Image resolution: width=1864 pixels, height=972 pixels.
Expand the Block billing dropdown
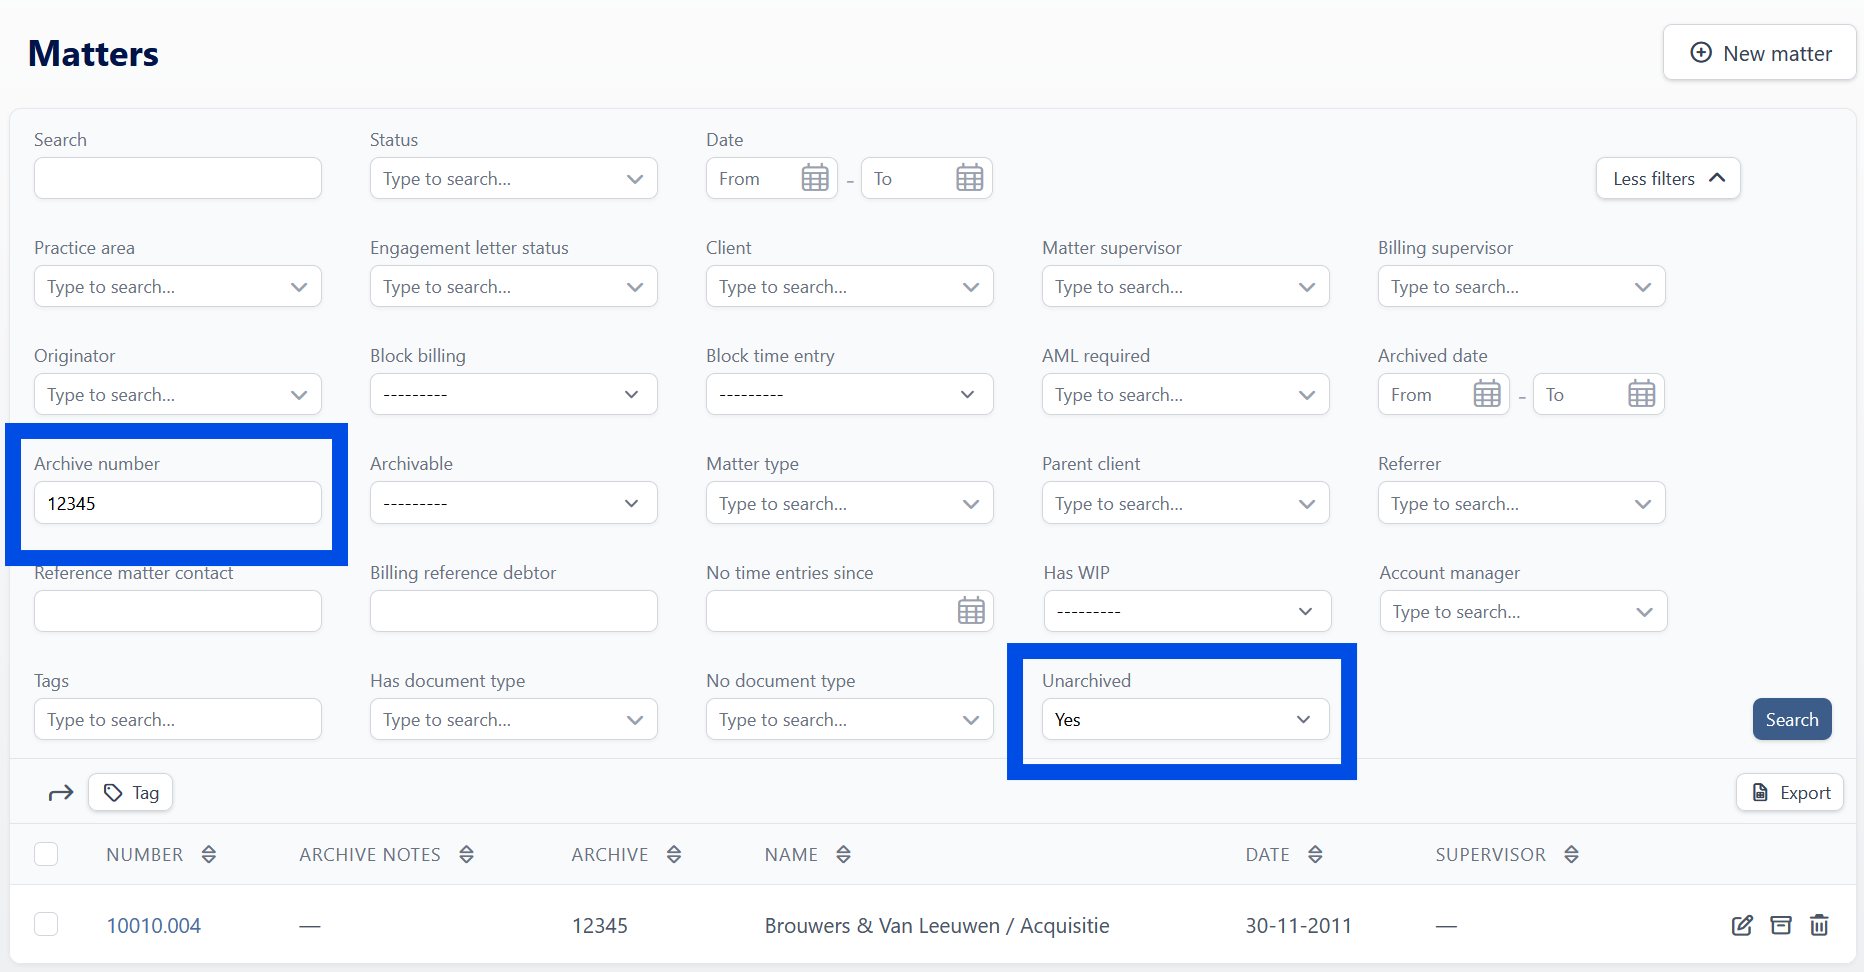tap(514, 394)
